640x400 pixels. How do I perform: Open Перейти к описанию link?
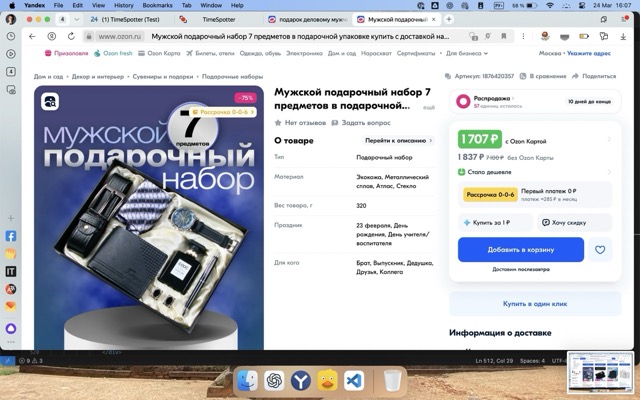pos(398,140)
